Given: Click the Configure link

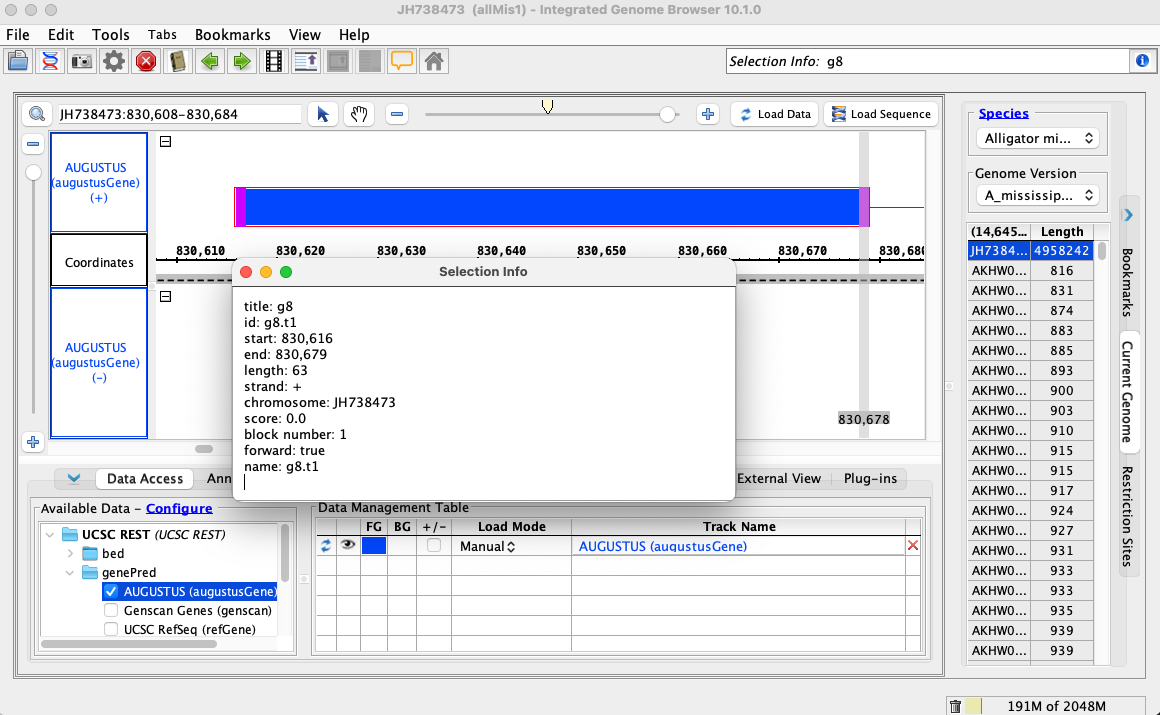Looking at the screenshot, I should 179,508.
